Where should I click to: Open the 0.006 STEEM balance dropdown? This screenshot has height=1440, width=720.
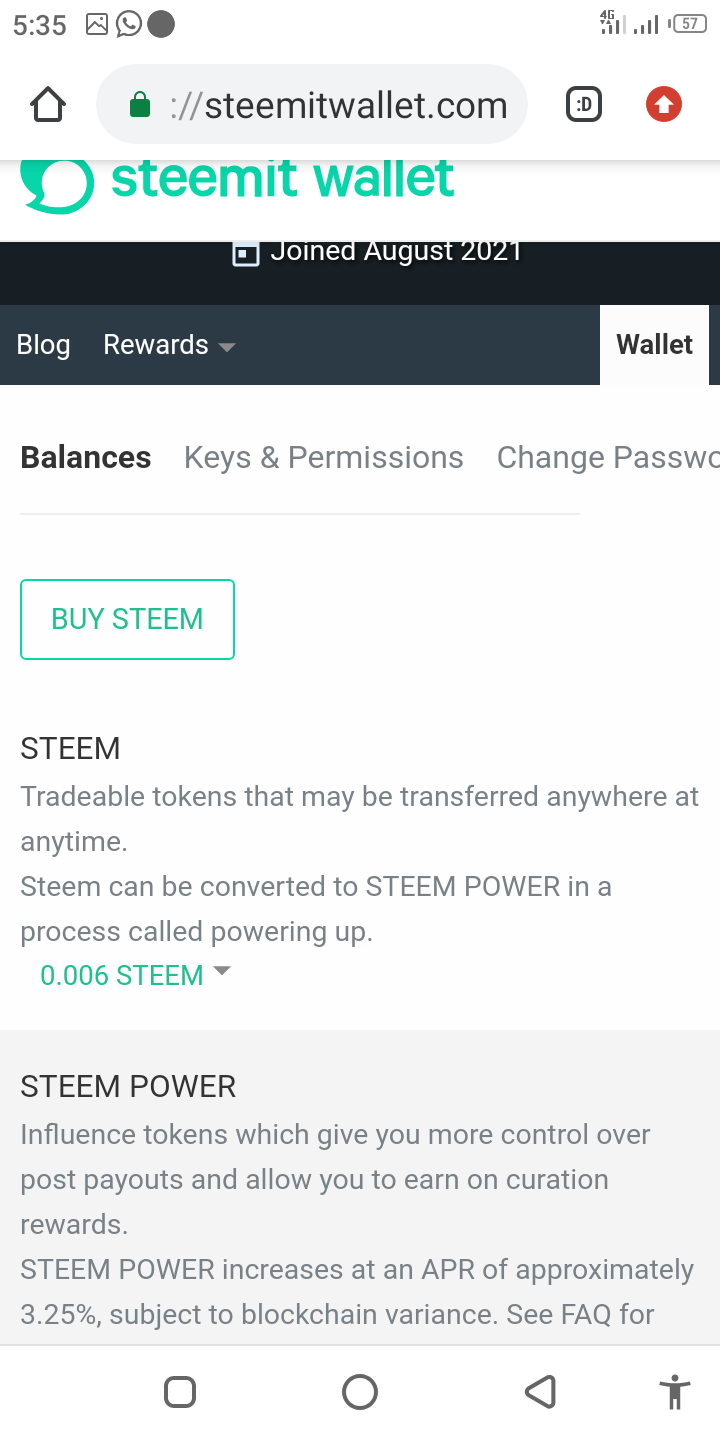(x=135, y=975)
